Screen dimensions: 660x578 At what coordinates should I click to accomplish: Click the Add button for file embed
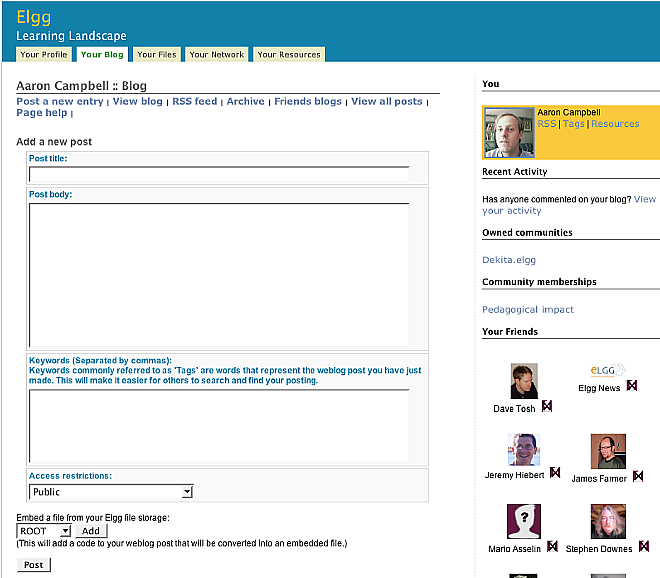click(91, 531)
